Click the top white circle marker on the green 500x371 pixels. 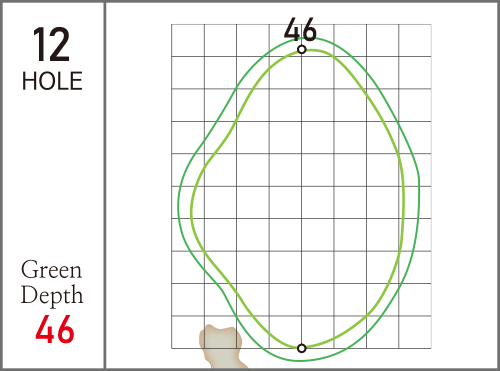coord(302,50)
